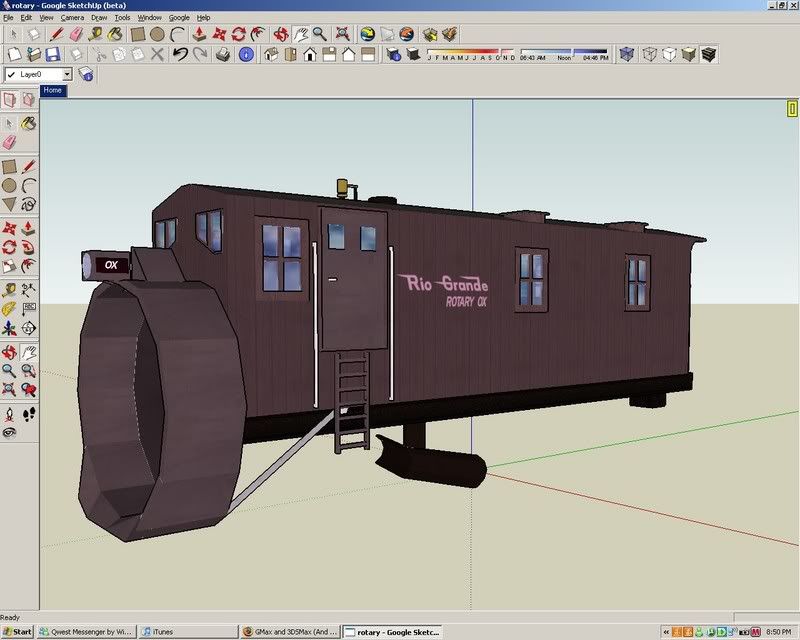This screenshot has height=640, width=800.
Task: Switch to Shaded with Textures style
Action: pyautogui.click(x=709, y=54)
